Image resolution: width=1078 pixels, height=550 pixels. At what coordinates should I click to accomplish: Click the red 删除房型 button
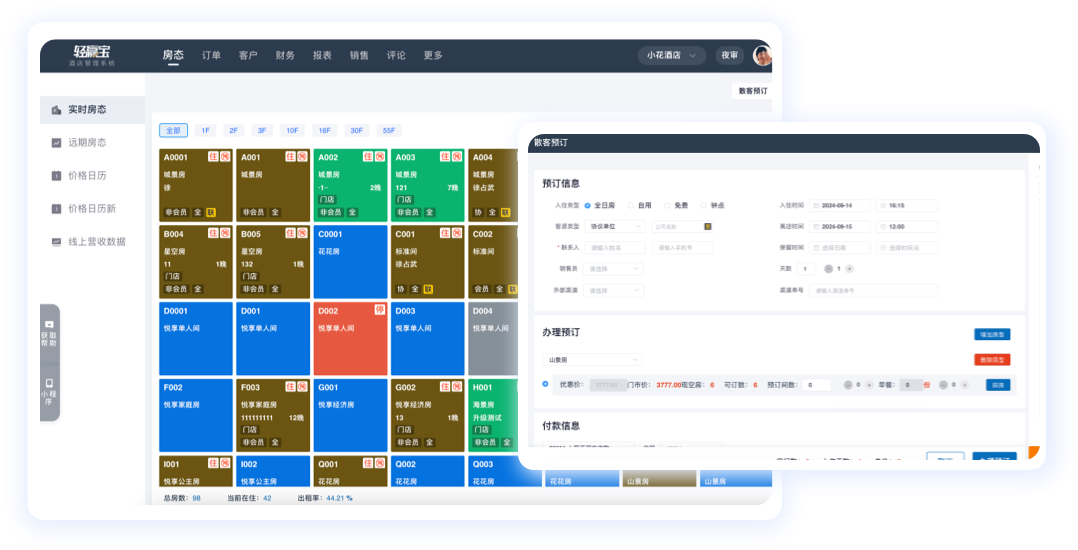[992, 360]
